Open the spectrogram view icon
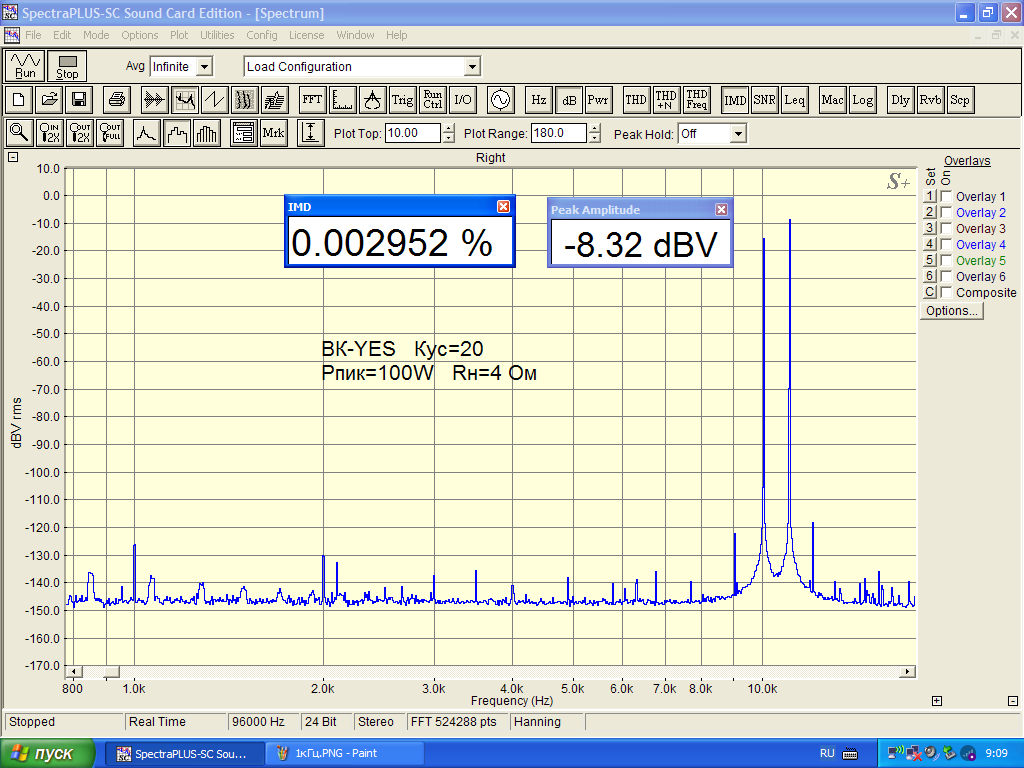 [244, 100]
